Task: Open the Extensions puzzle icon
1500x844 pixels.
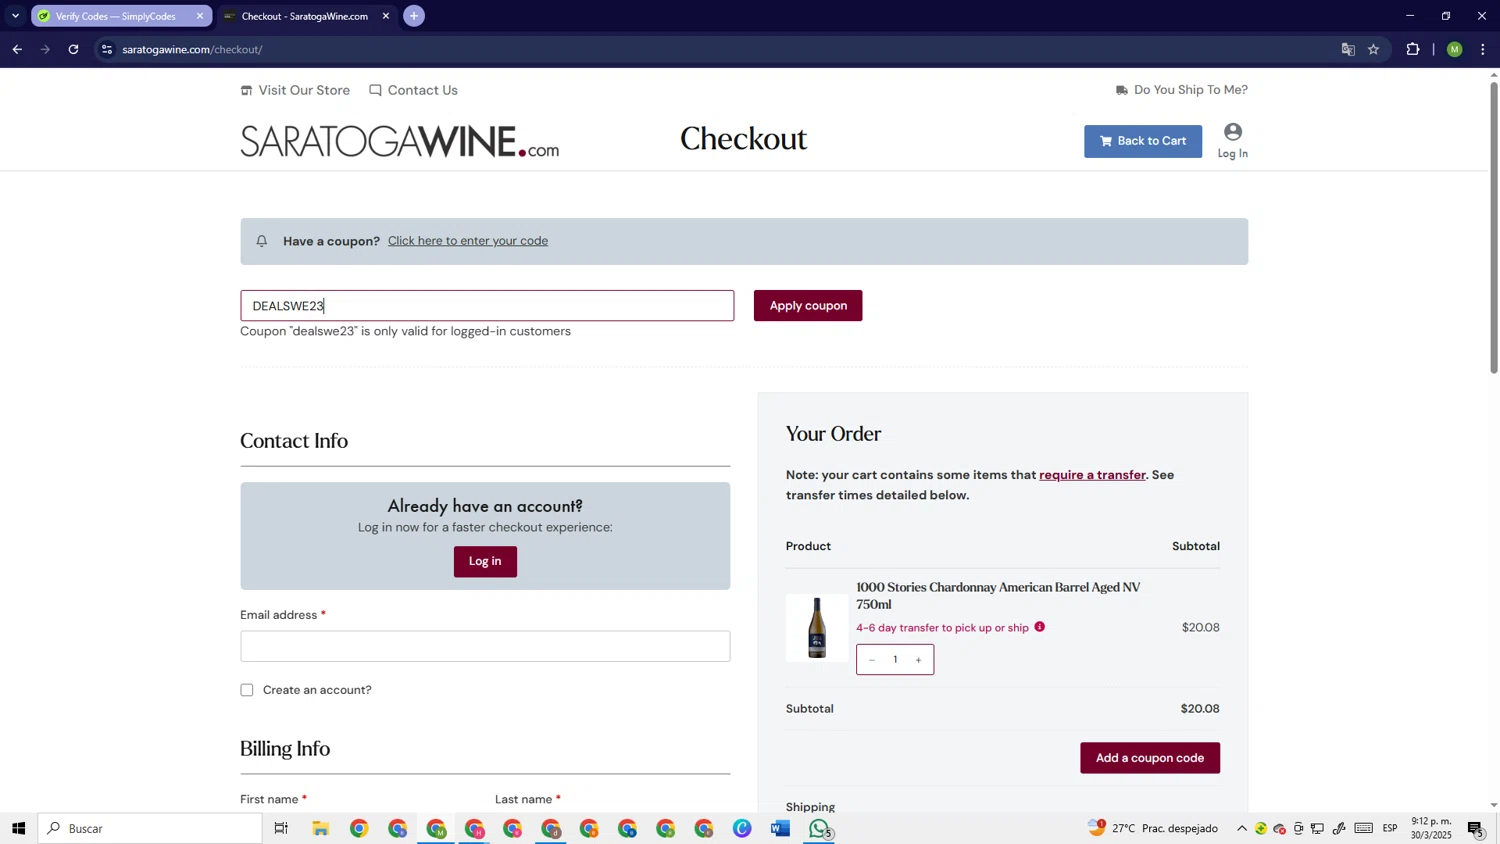Action: coord(1413,49)
